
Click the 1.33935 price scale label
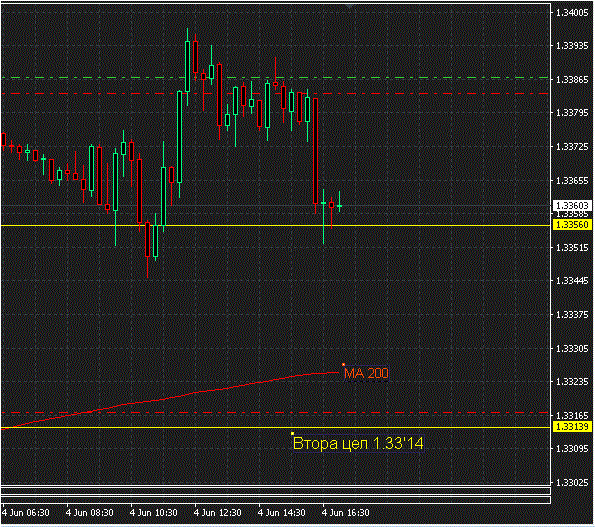[572, 46]
